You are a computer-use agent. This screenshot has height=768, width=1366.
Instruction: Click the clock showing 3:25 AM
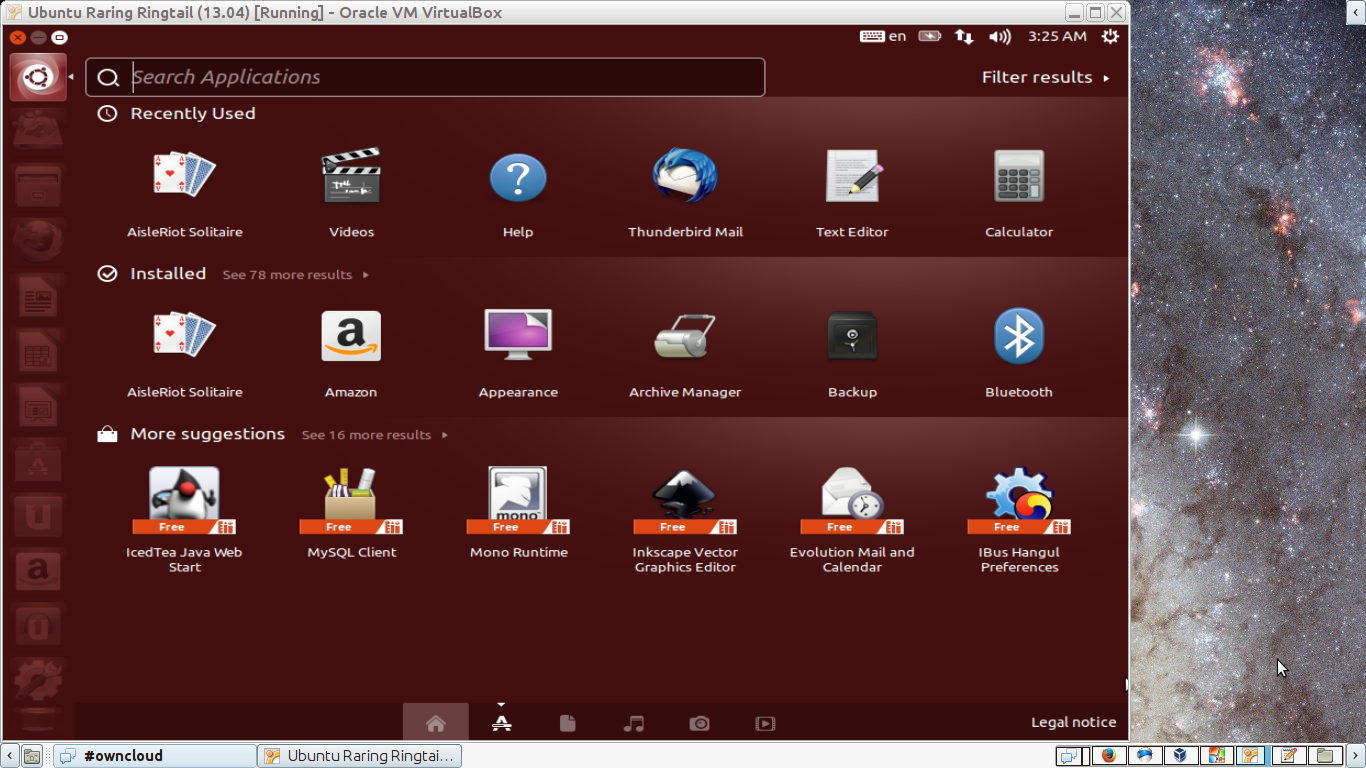tap(1057, 36)
